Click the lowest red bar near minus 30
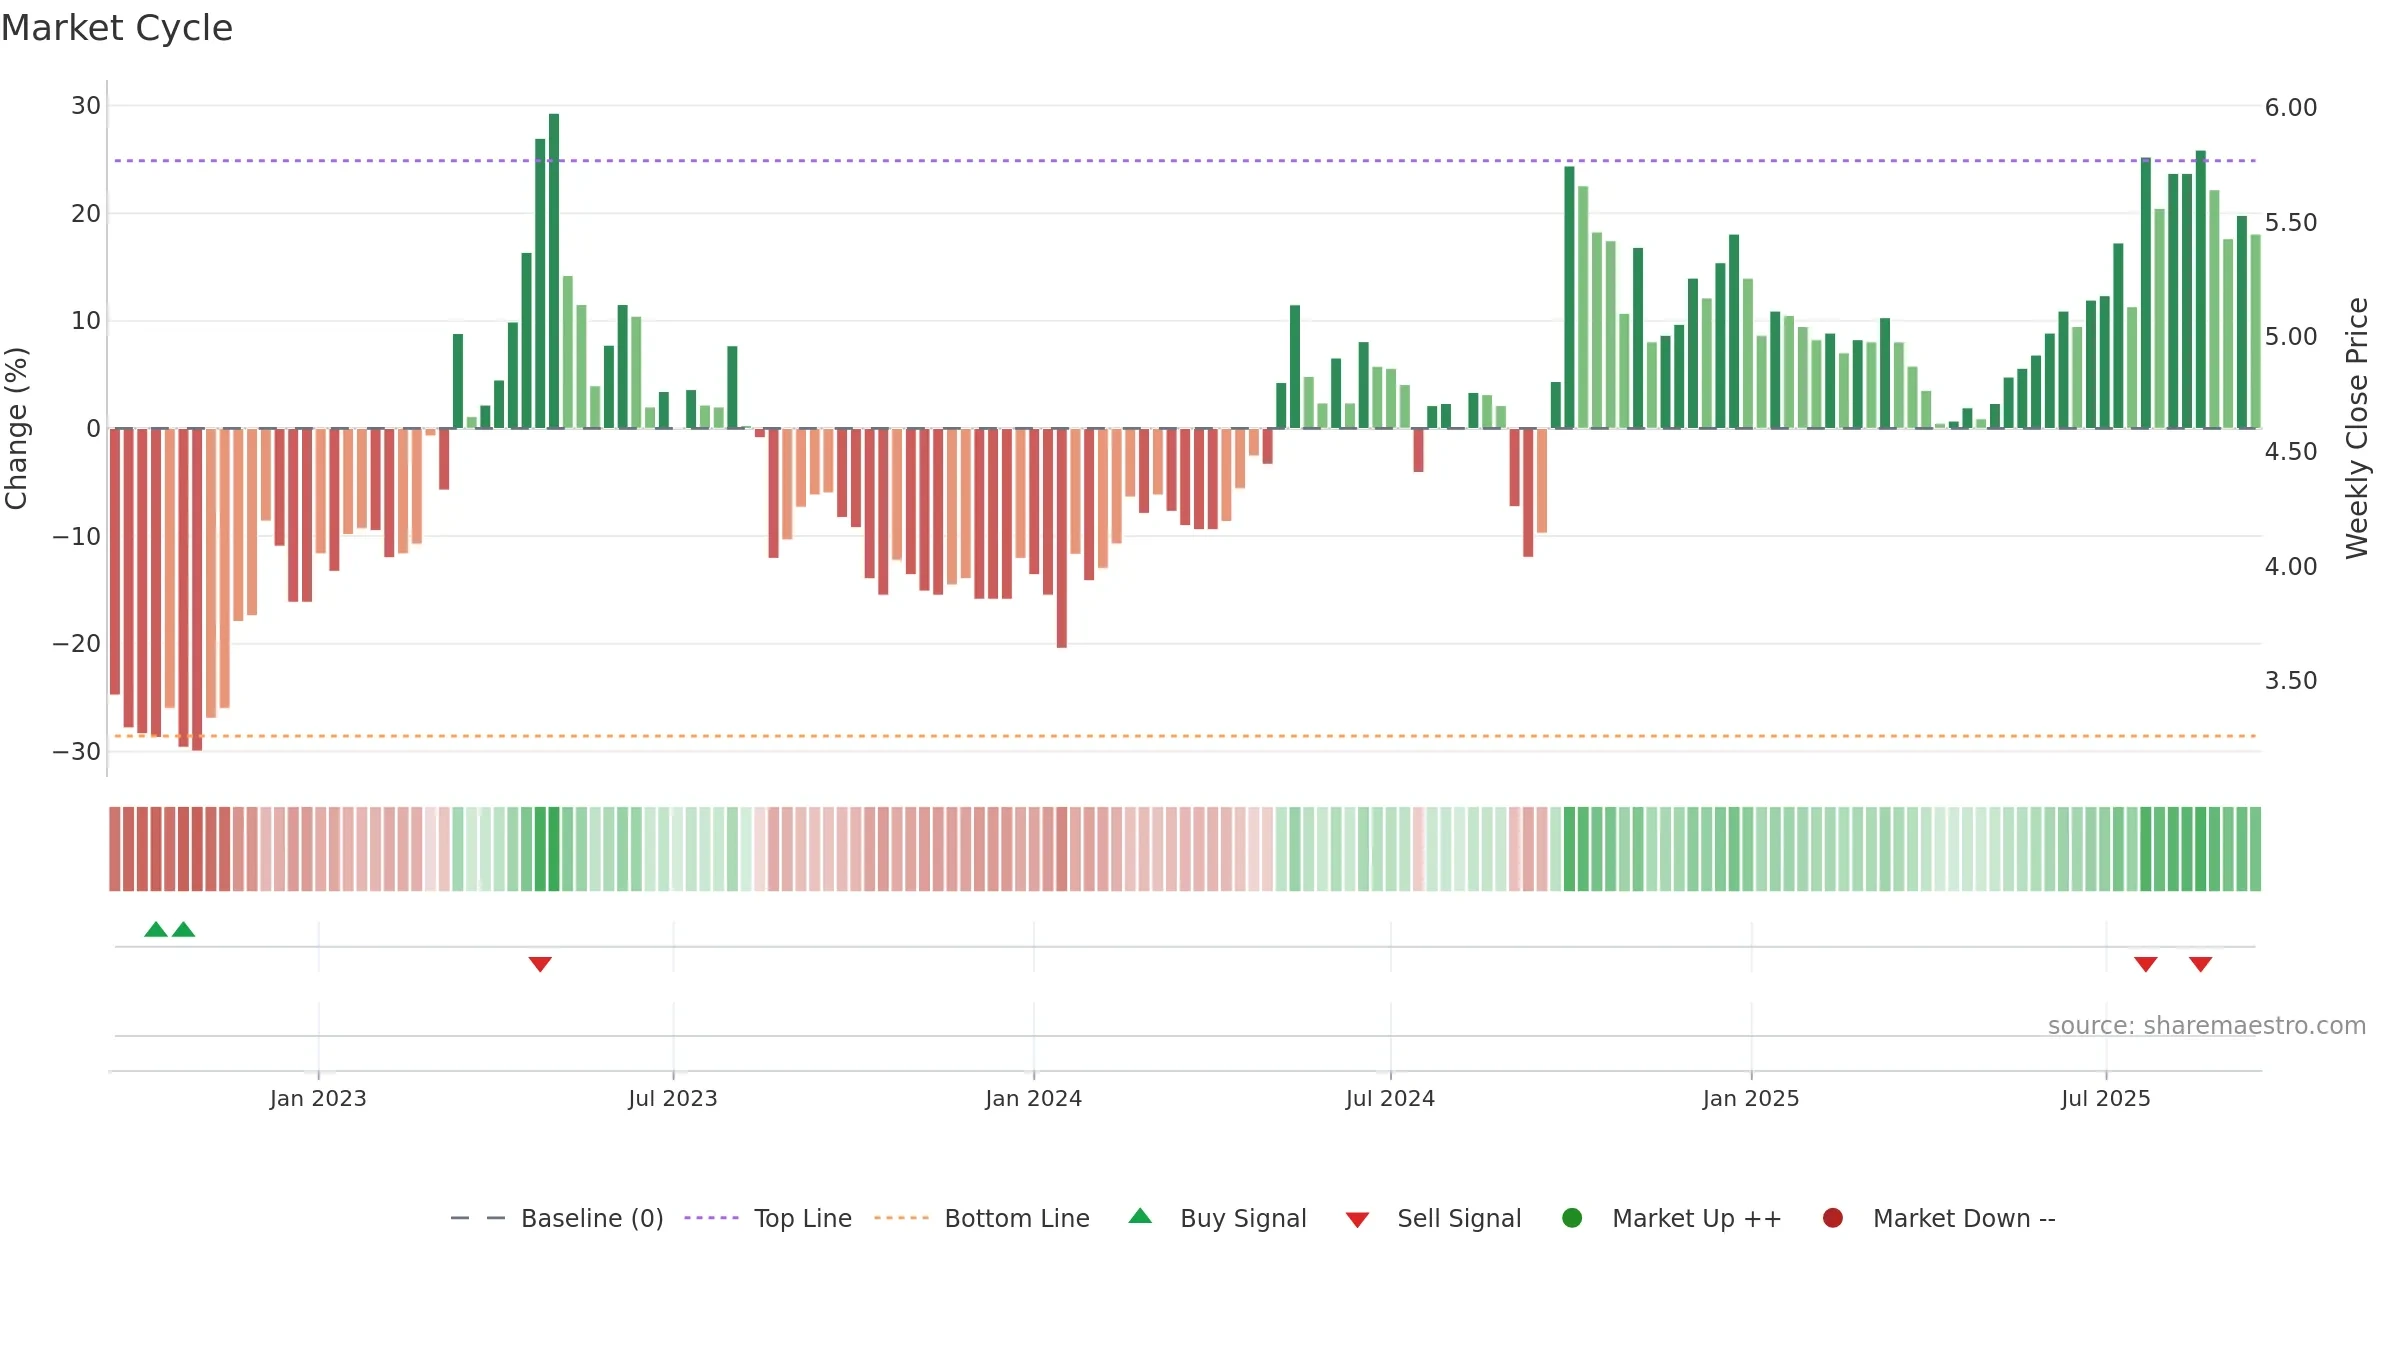Screen dimensions: 2400x1350 tap(197, 589)
